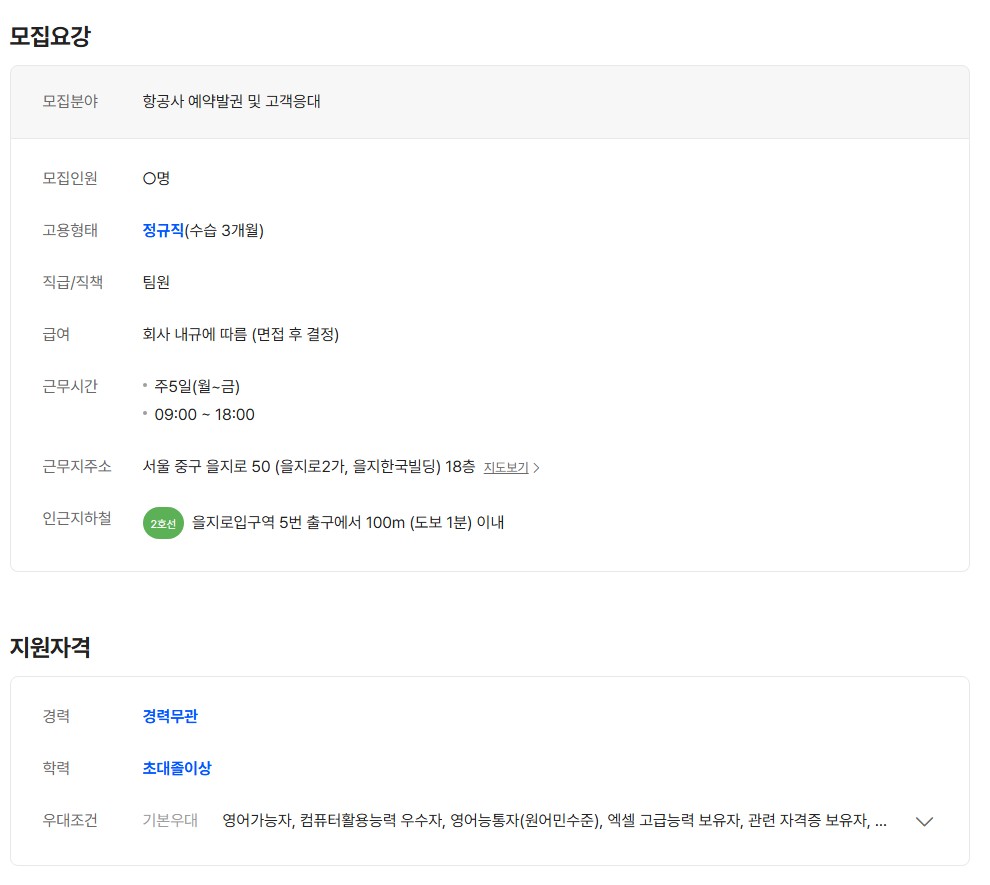
Task: Click the 지원자격 section heading
Action: (x=50, y=647)
